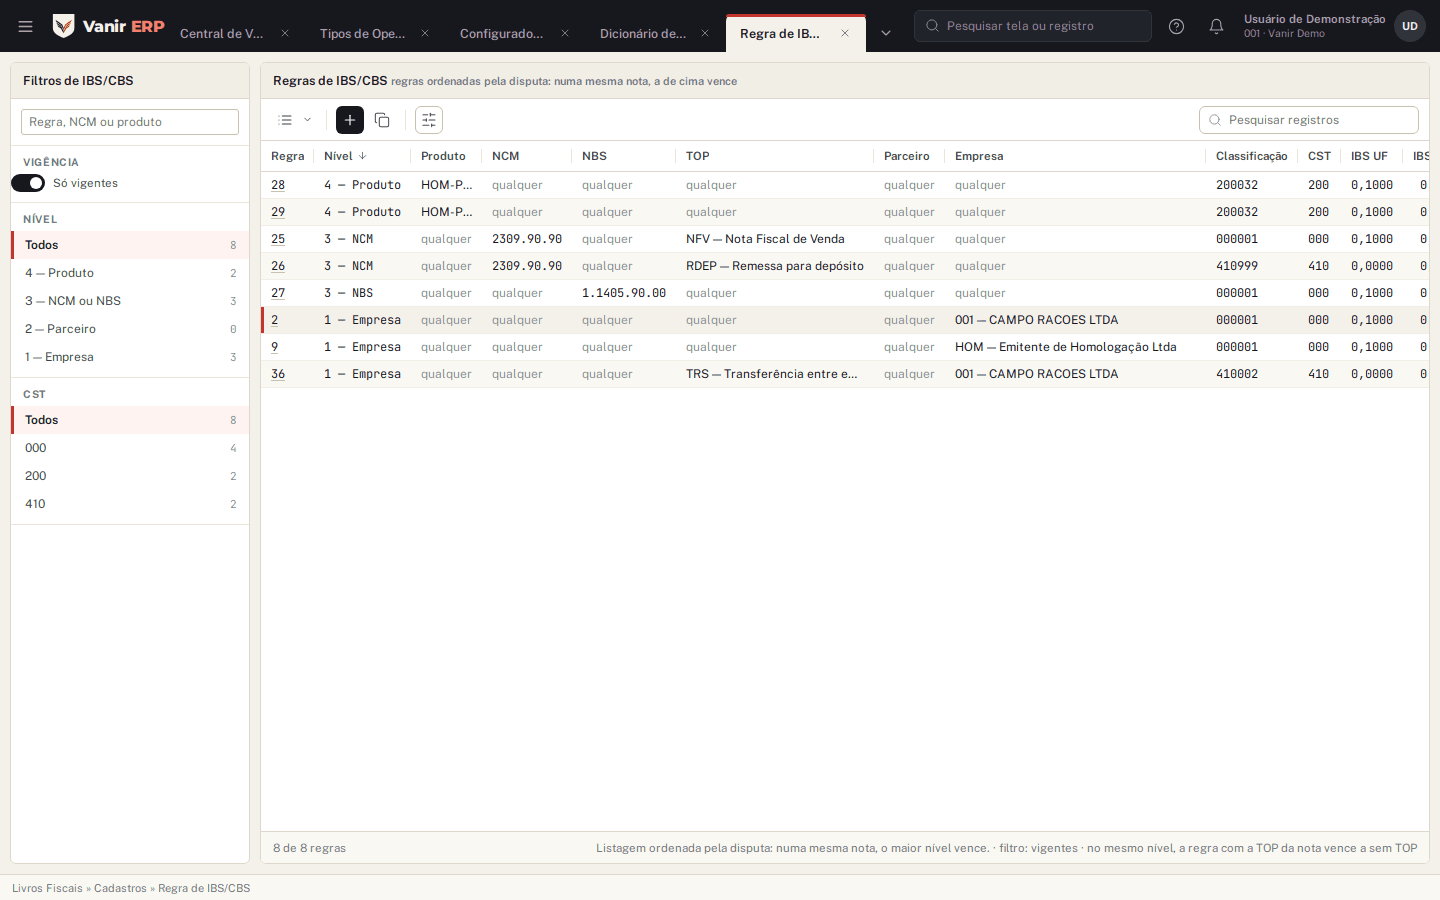Filter by nível 3 — NCM ou NBS
The width and height of the screenshot is (1440, 900).
pyautogui.click(x=130, y=301)
